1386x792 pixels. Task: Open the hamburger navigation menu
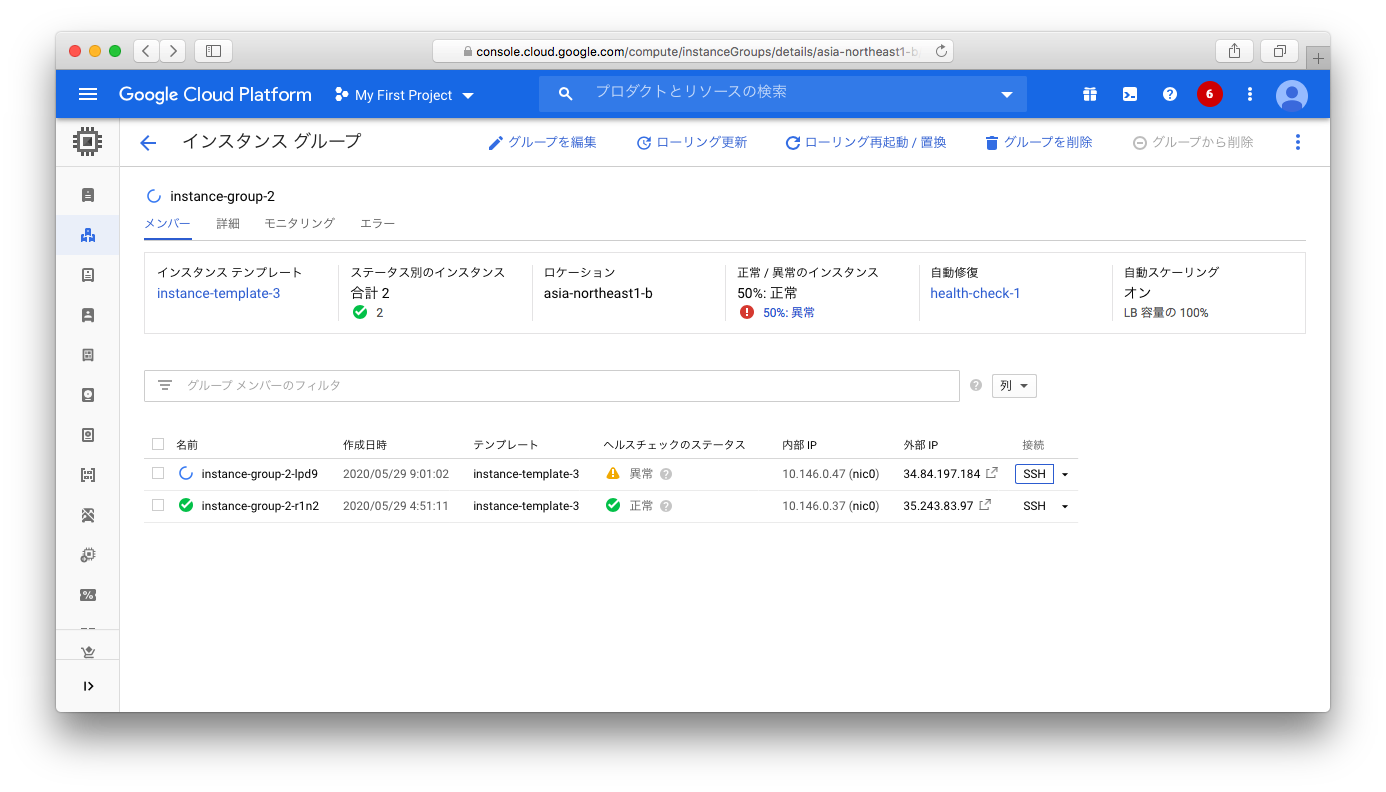88,94
